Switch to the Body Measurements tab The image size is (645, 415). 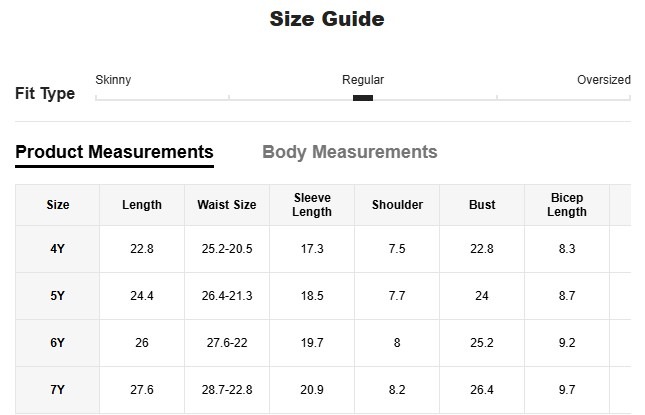349,152
